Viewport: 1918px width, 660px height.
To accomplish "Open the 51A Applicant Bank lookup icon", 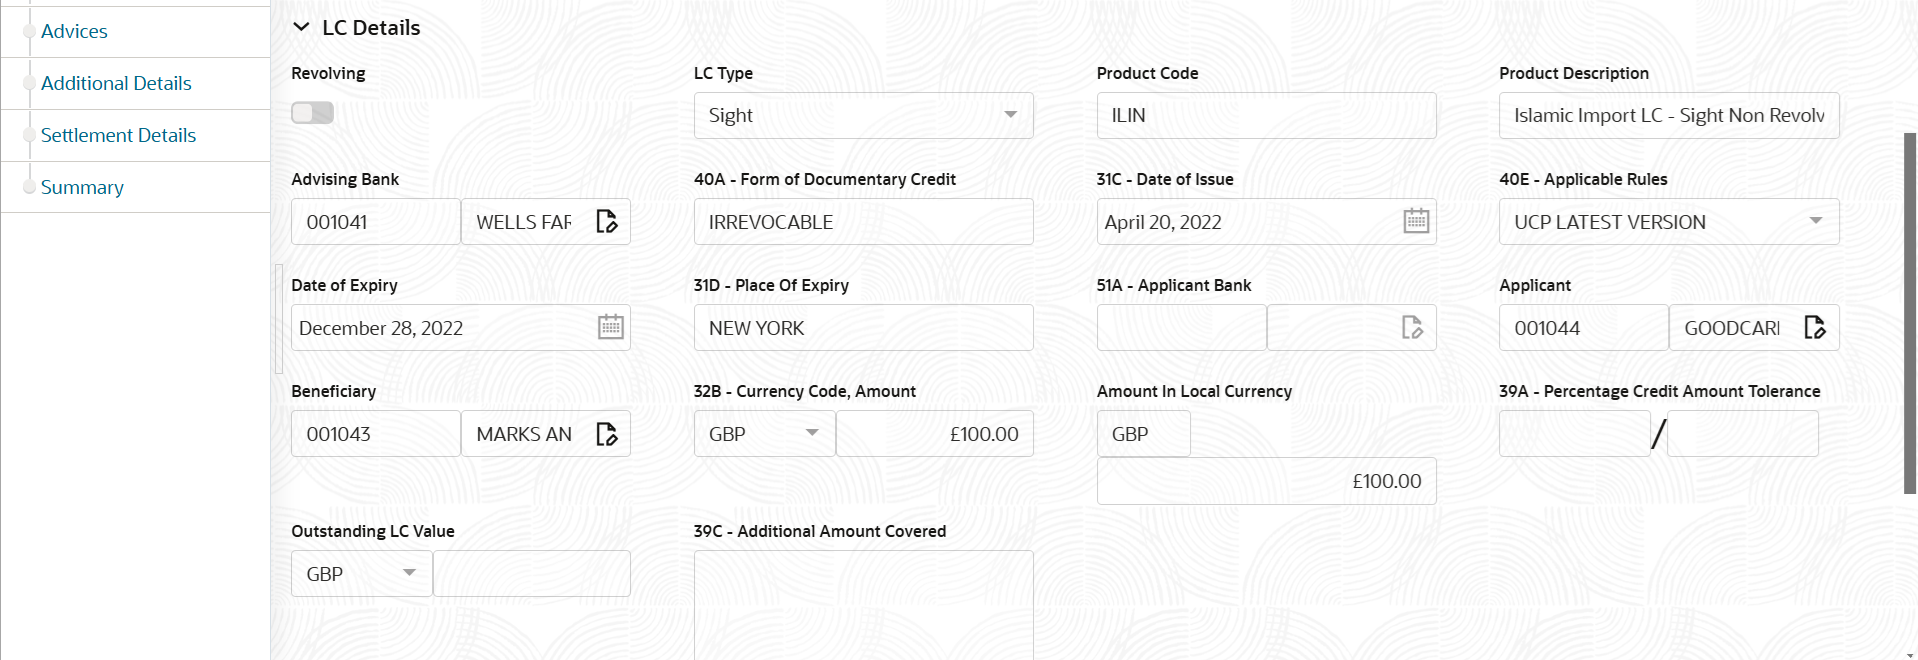I will pos(1412,327).
